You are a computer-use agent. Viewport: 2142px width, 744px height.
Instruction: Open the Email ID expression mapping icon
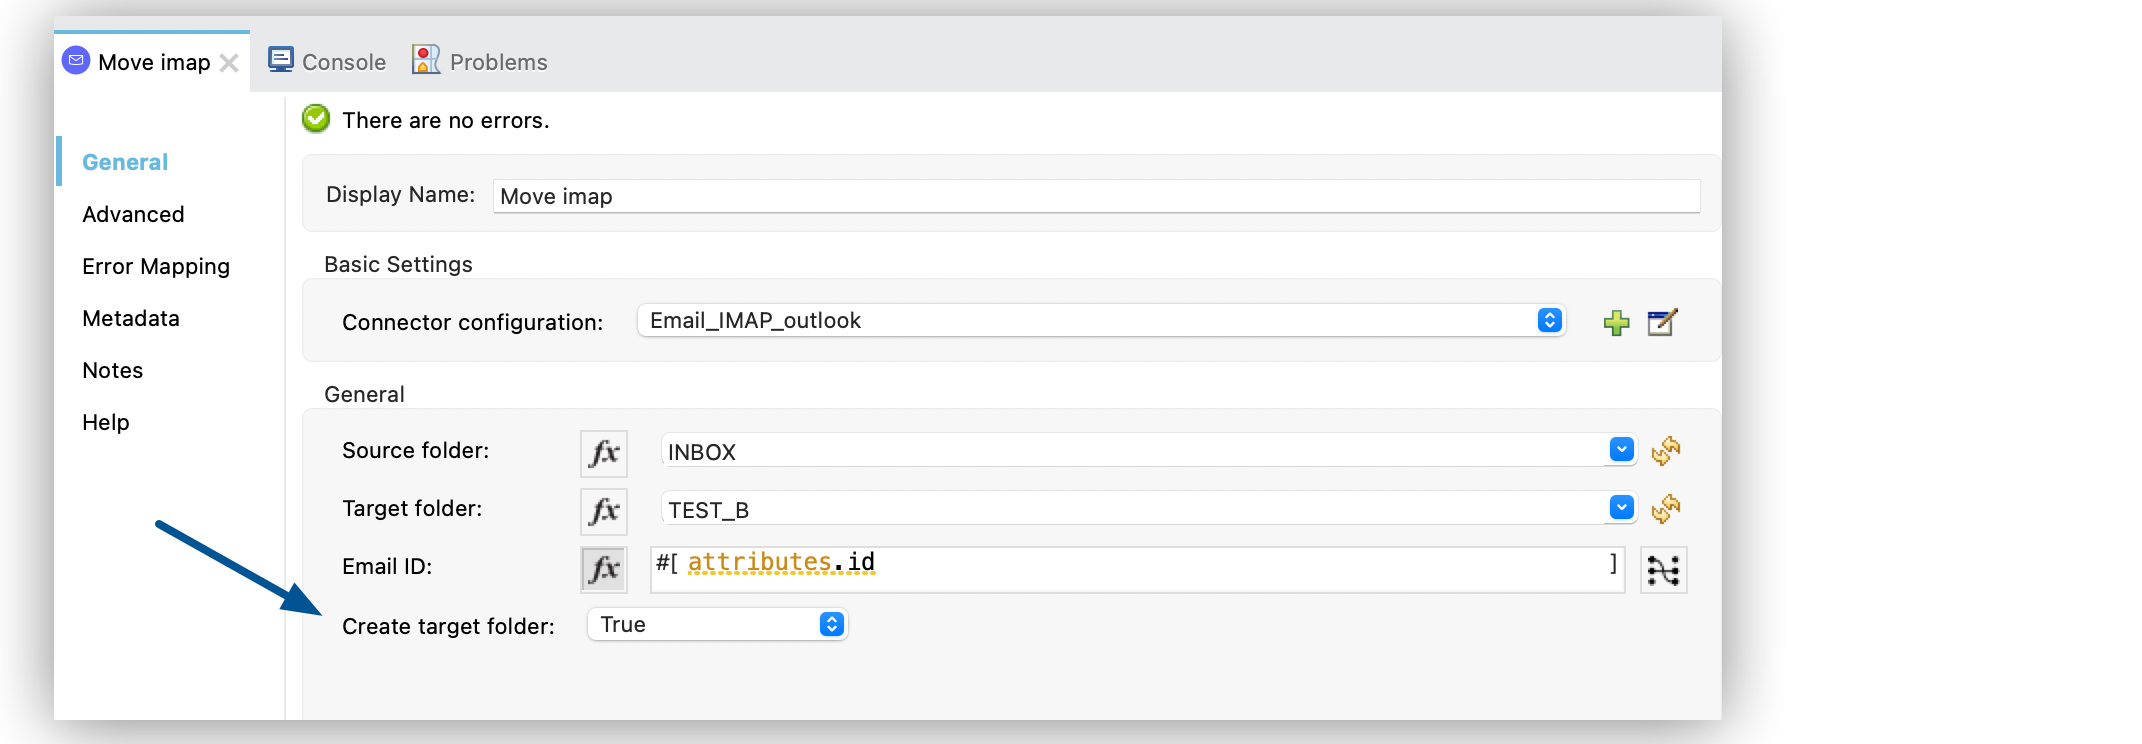(1663, 570)
